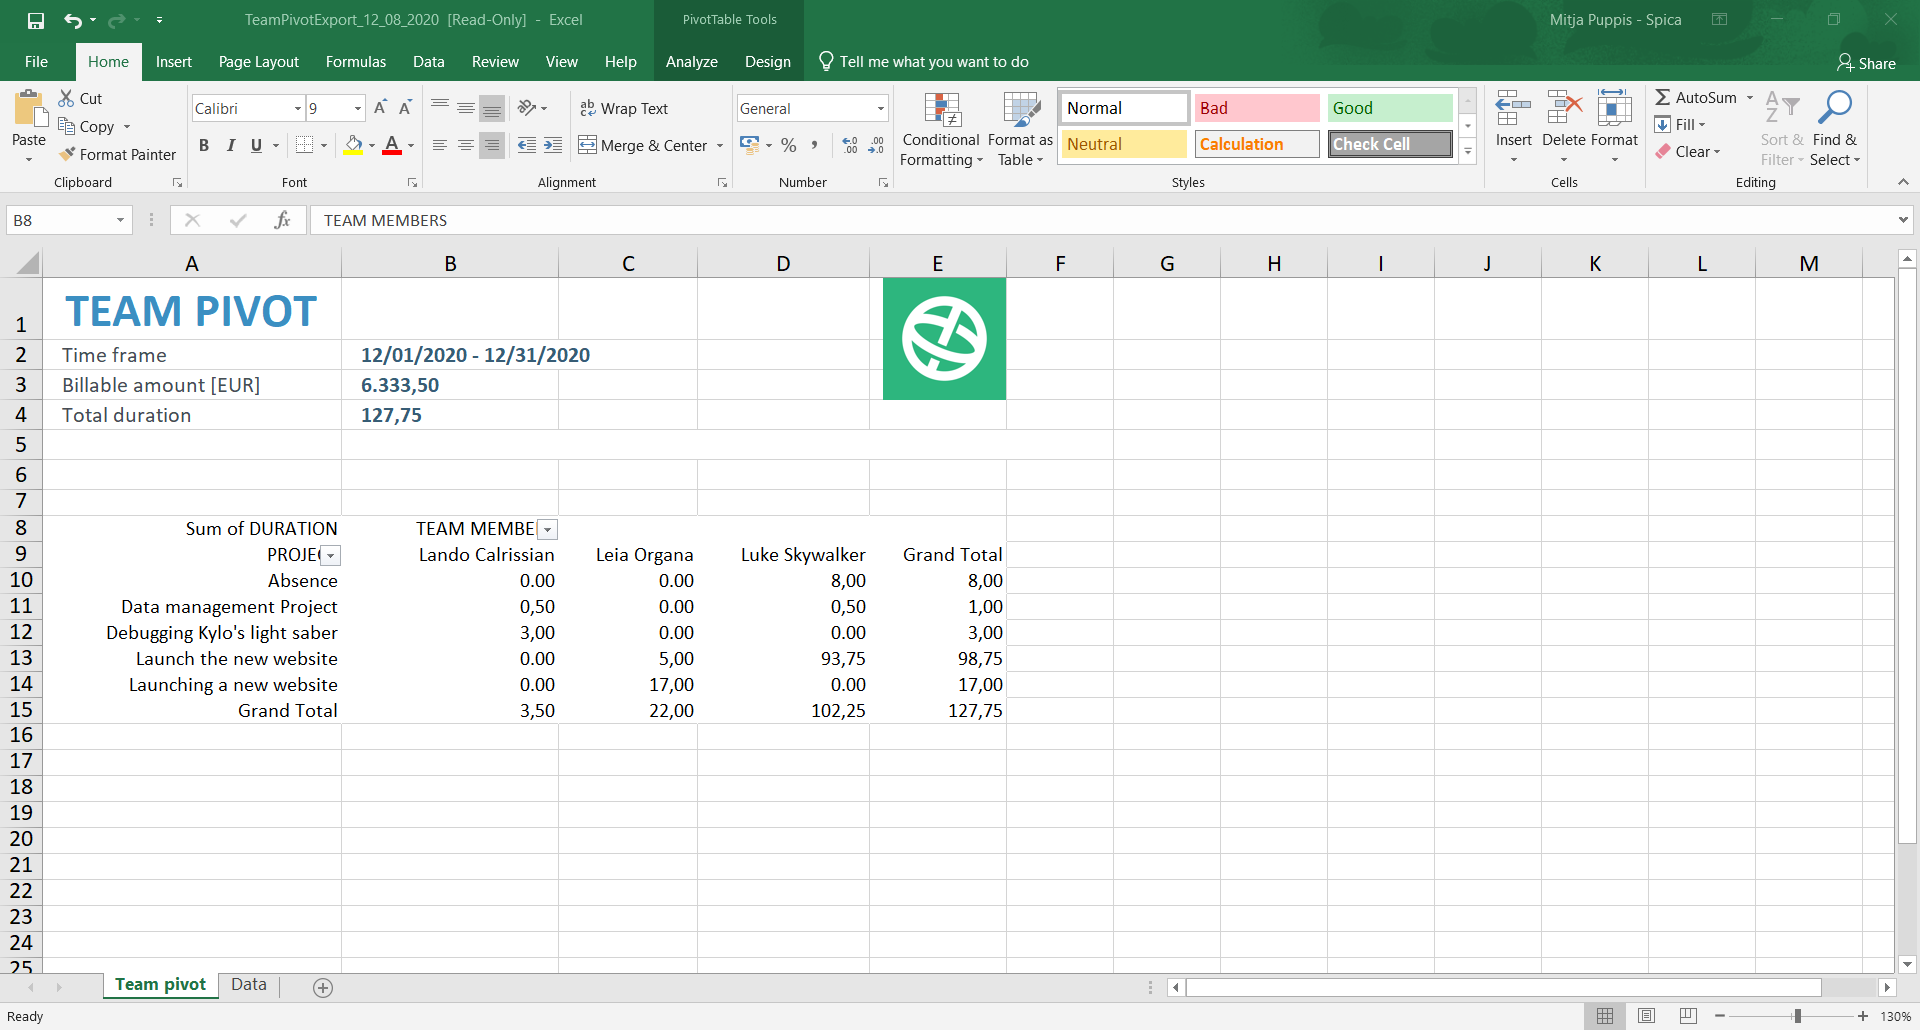Switch to the Data sheet tab
This screenshot has height=1030, width=1920.
[249, 985]
